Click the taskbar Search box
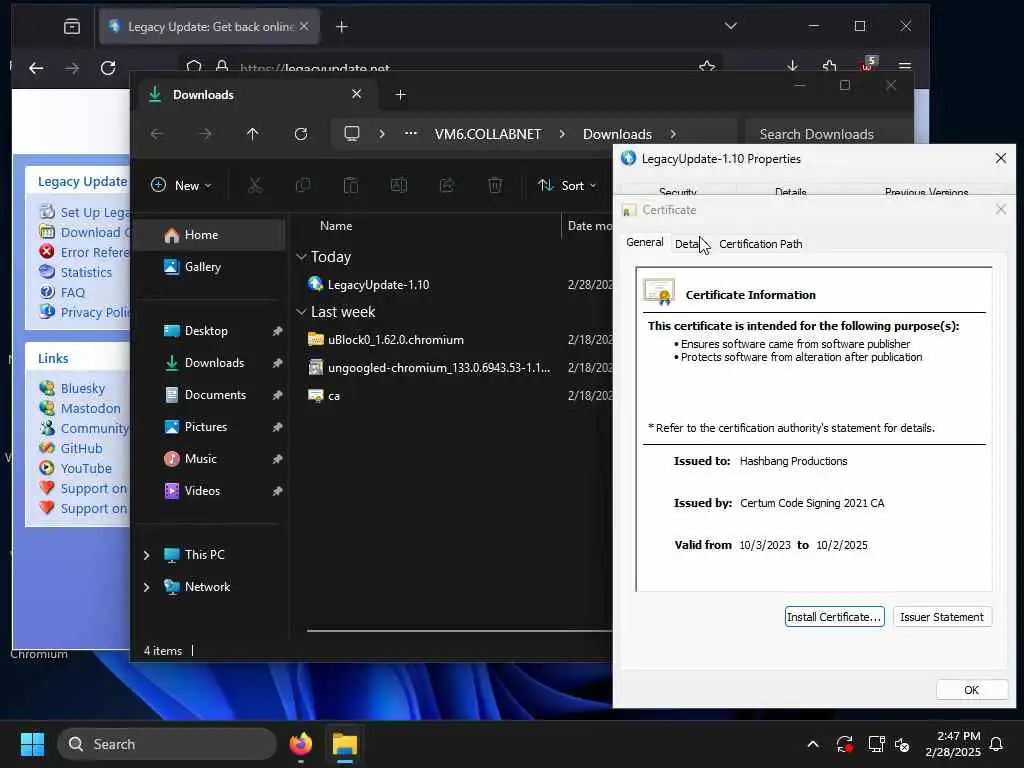Screen dimensions: 1024x768 (167, 744)
